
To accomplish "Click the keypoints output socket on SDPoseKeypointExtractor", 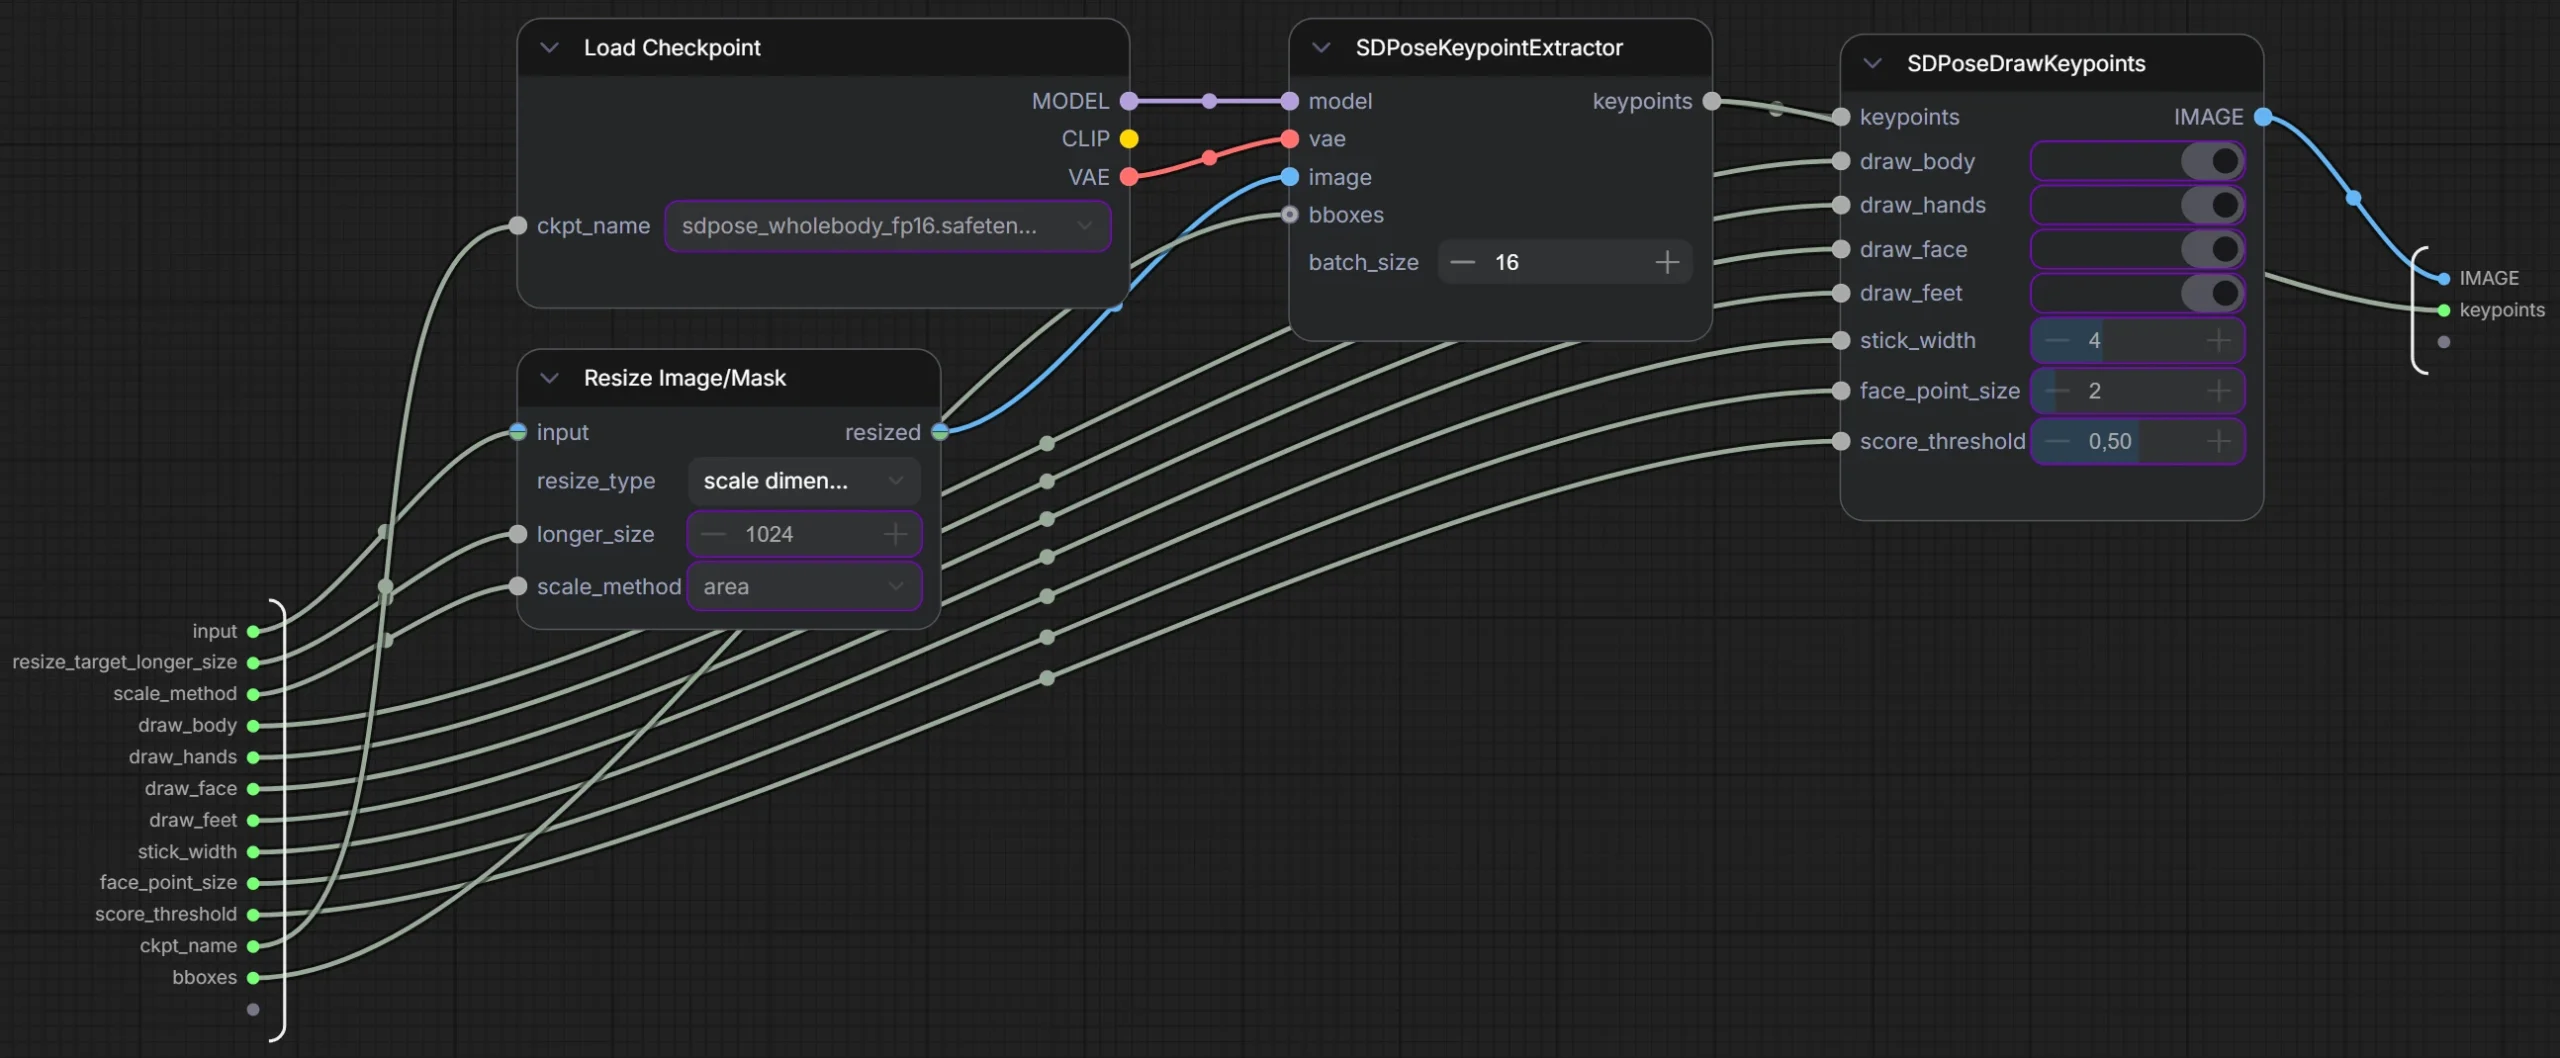I will [x=1711, y=101].
